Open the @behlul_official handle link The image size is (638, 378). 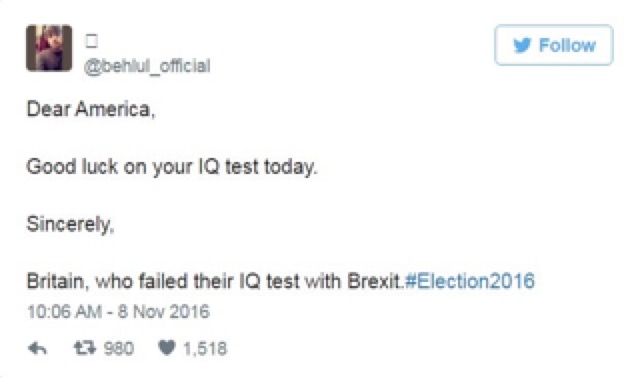tap(147, 66)
